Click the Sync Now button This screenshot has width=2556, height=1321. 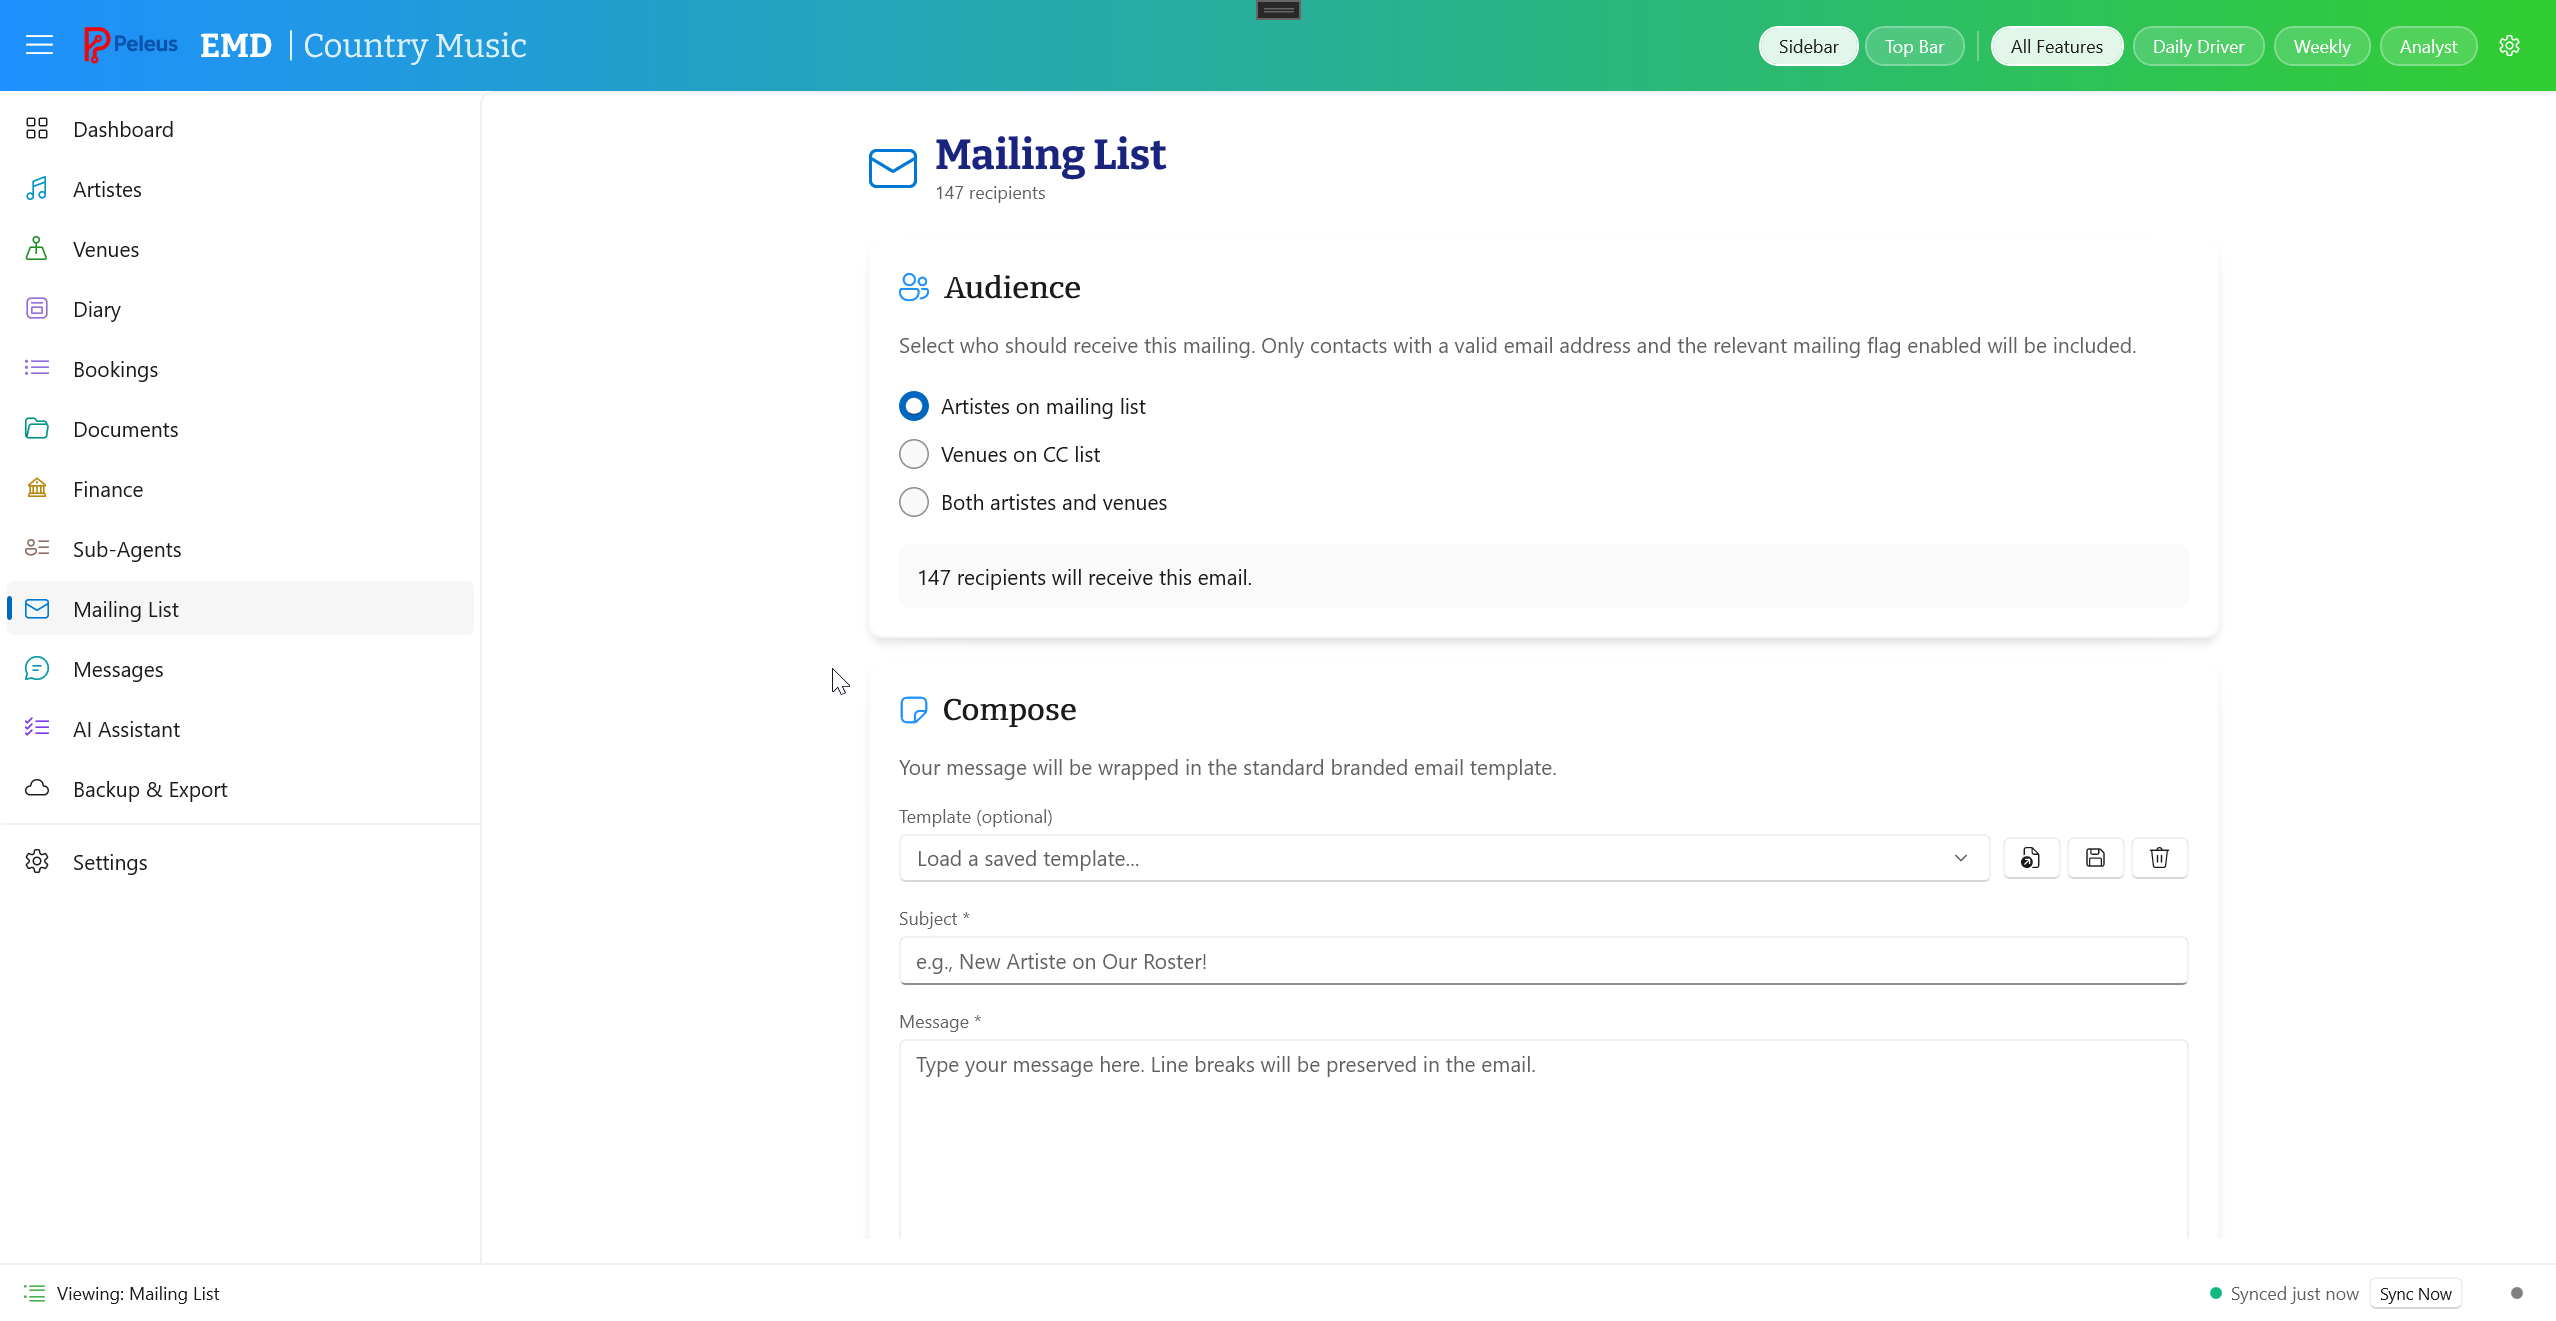[x=2414, y=1293]
